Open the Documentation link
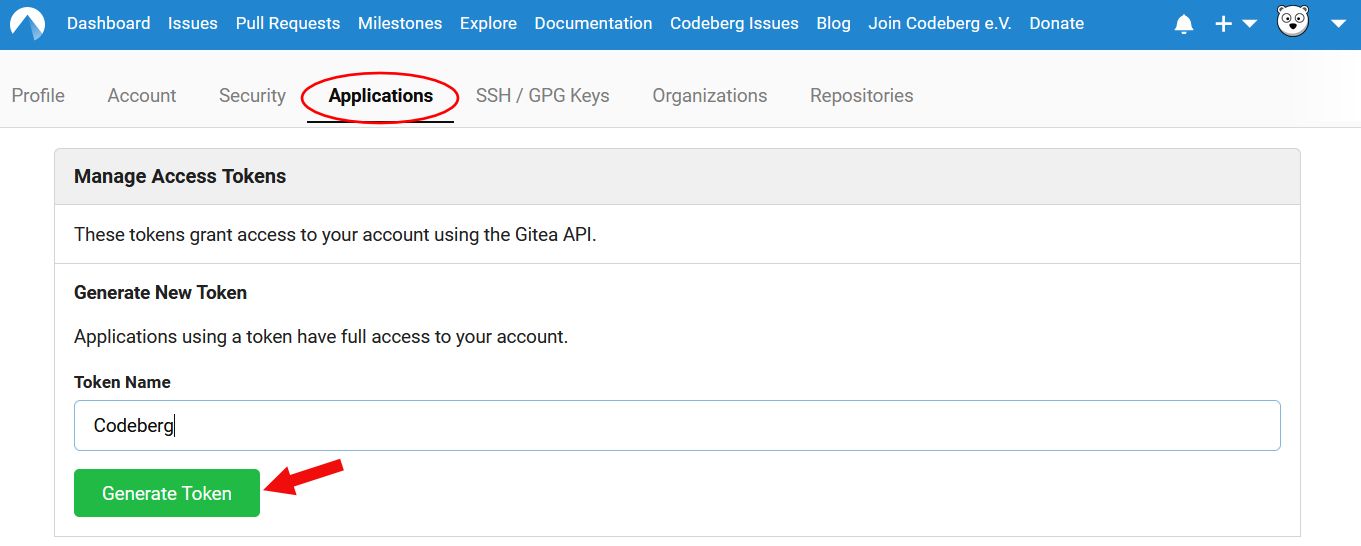1361x546 pixels. 593,23
